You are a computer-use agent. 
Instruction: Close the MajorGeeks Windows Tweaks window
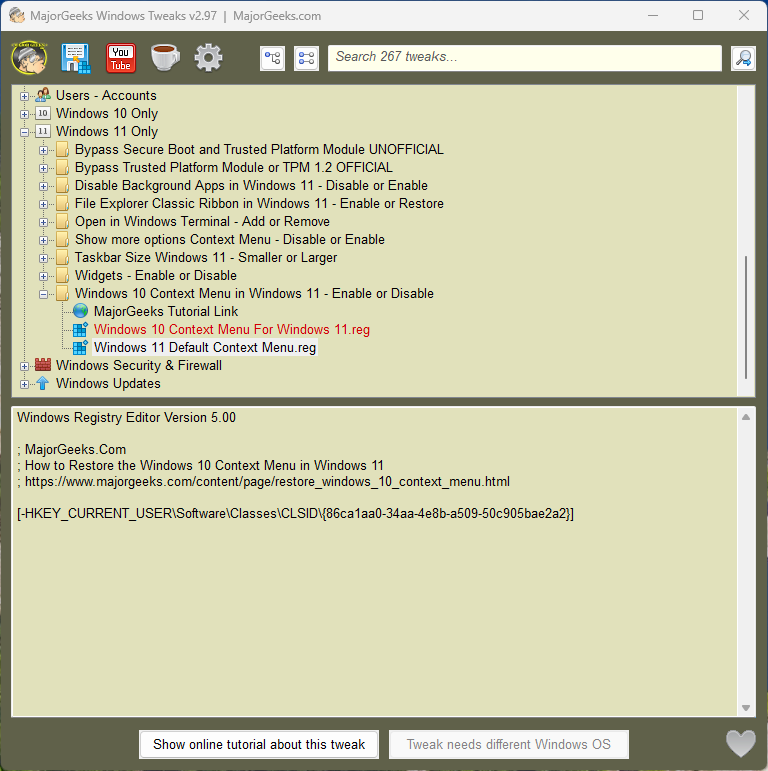point(743,15)
